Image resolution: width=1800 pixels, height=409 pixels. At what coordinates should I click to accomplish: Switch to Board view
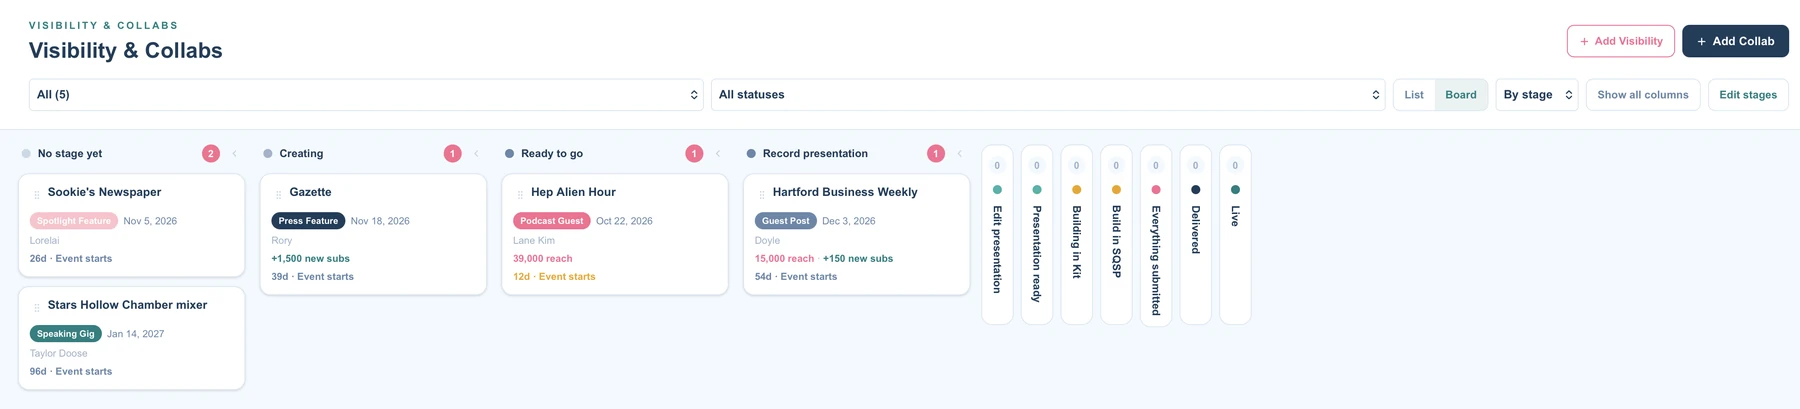(x=1461, y=95)
